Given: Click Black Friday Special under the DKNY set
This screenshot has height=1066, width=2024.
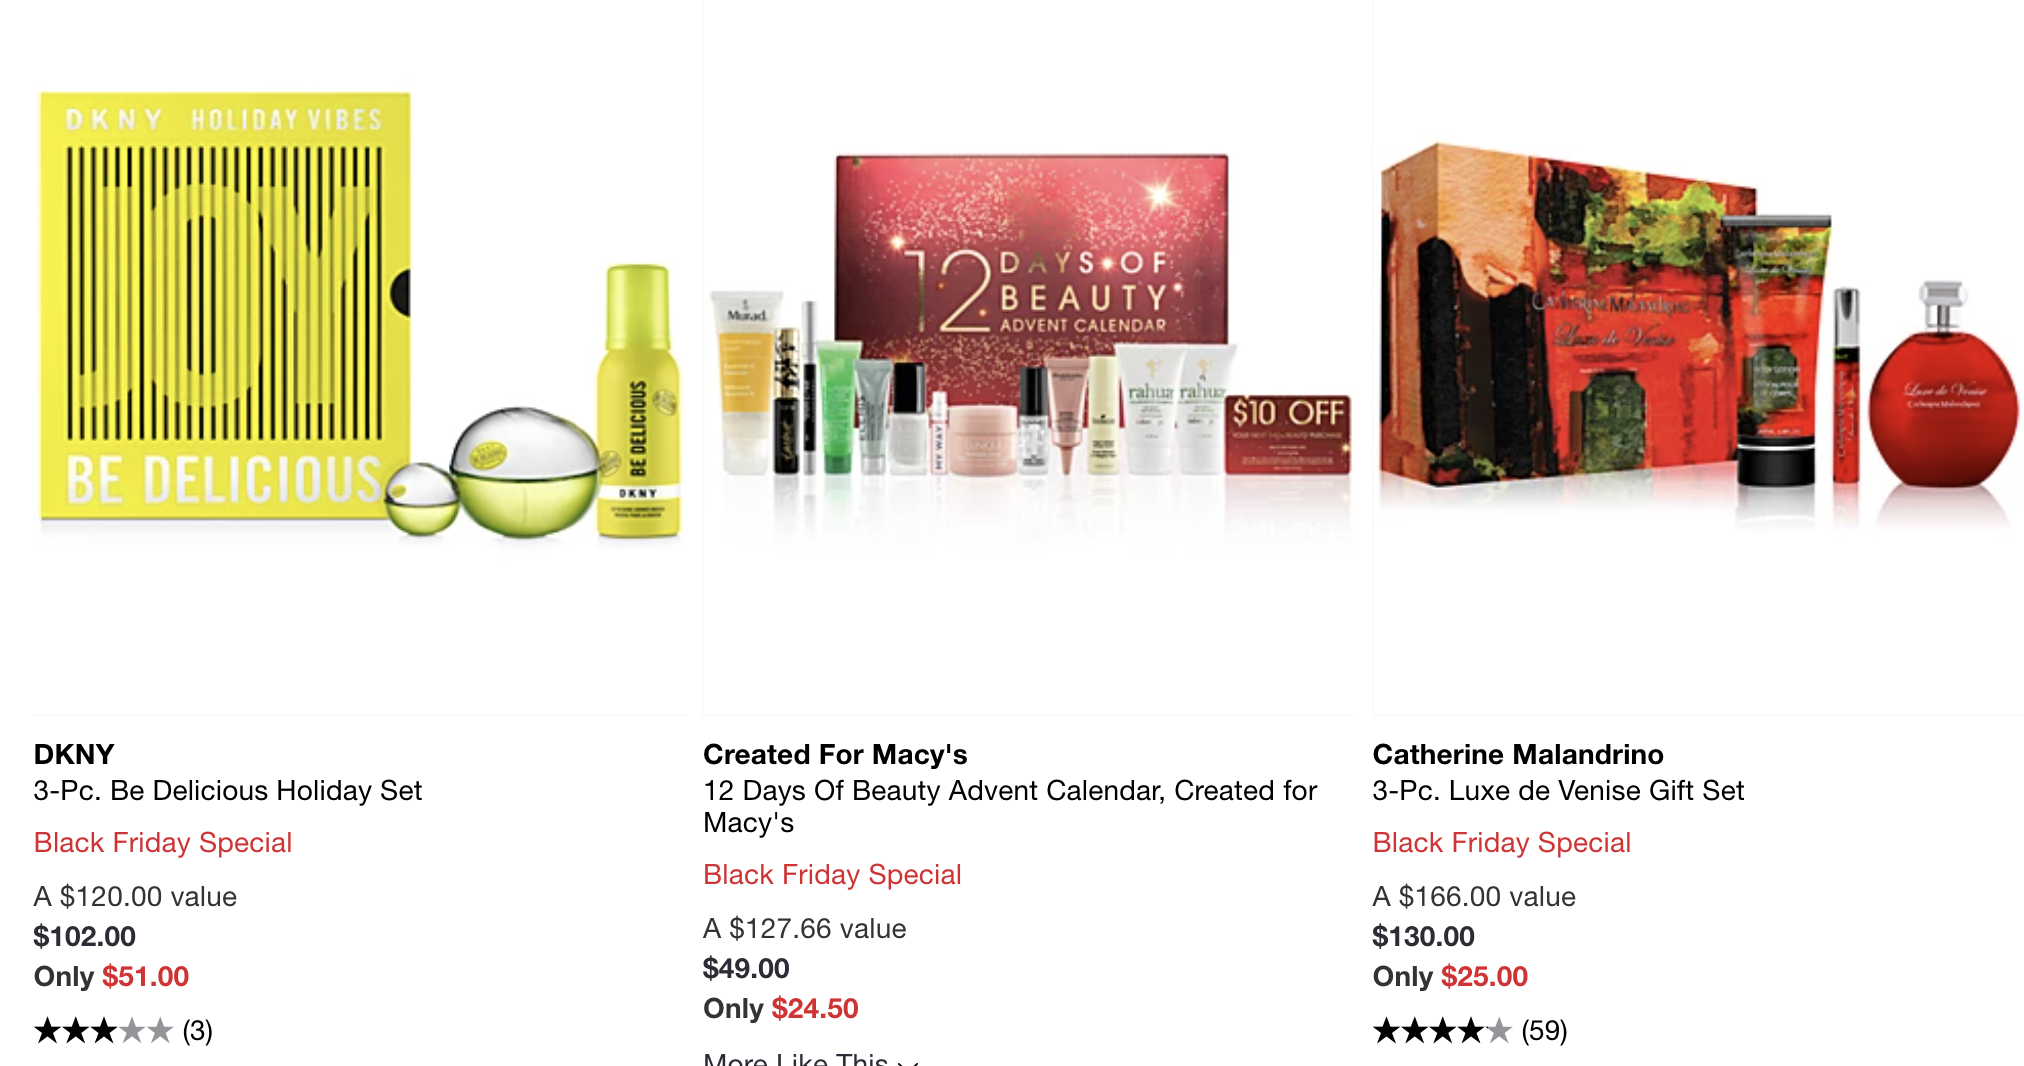Looking at the screenshot, I should click(163, 843).
